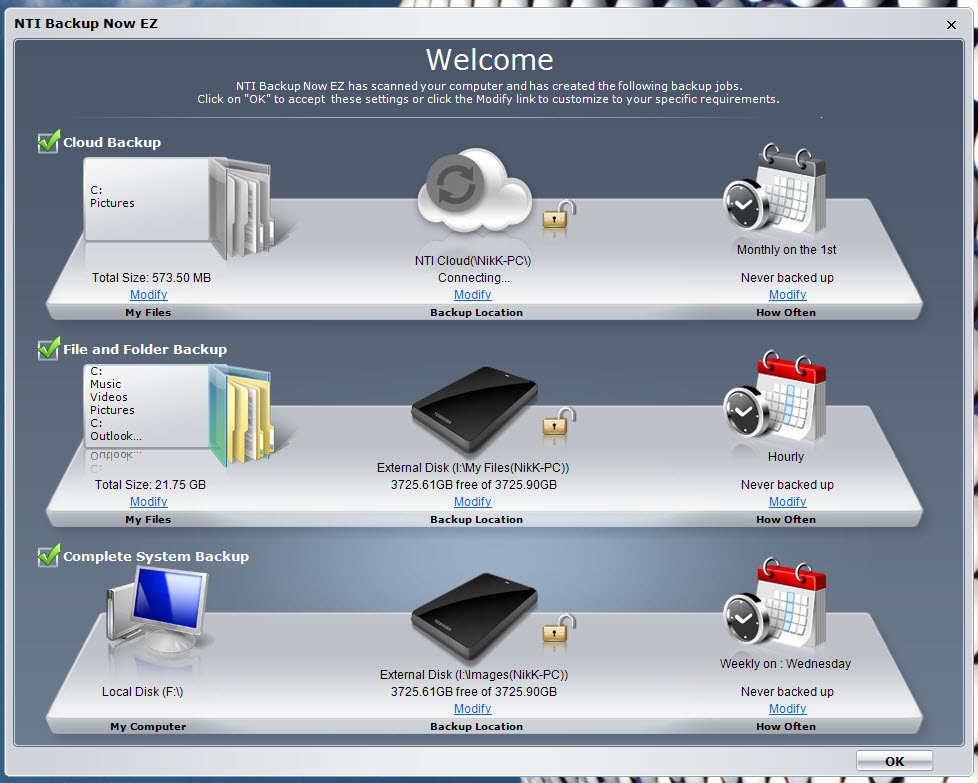
Task: Click the 'Welcome' heading
Action: 490,60
